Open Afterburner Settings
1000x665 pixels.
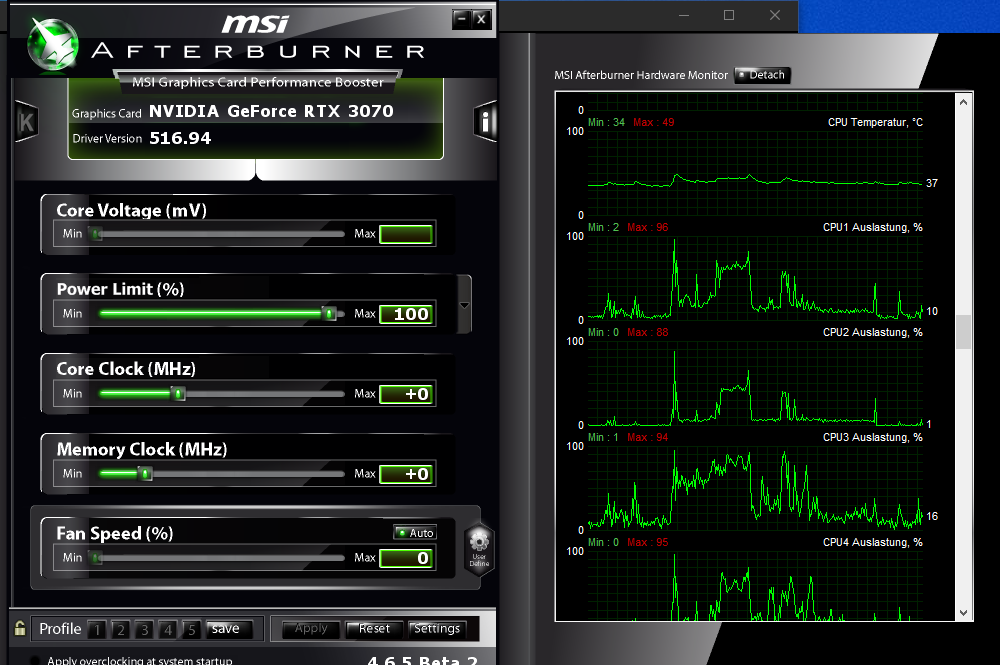pos(437,629)
